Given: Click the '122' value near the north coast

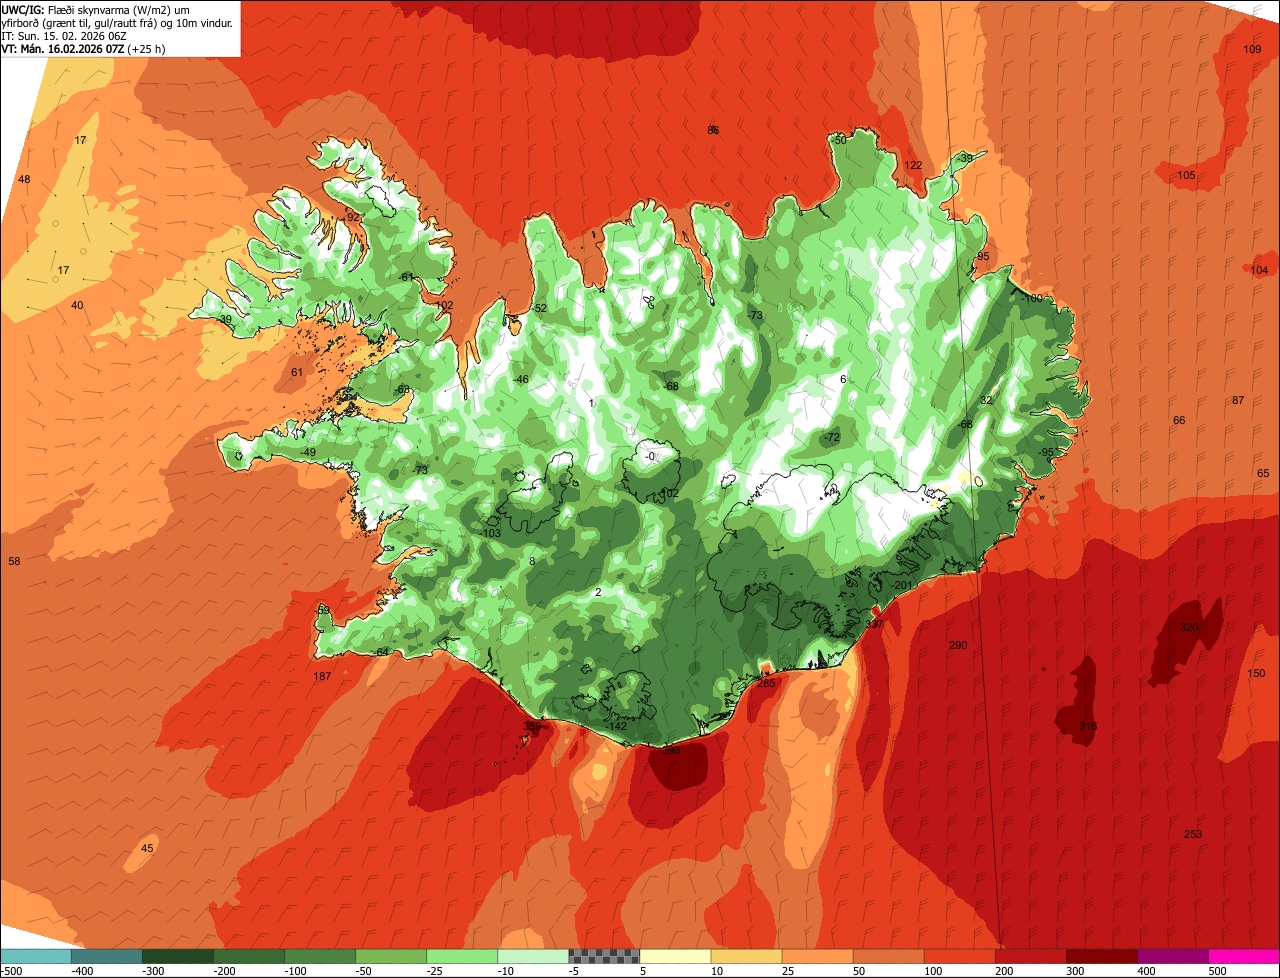Looking at the screenshot, I should tap(913, 165).
